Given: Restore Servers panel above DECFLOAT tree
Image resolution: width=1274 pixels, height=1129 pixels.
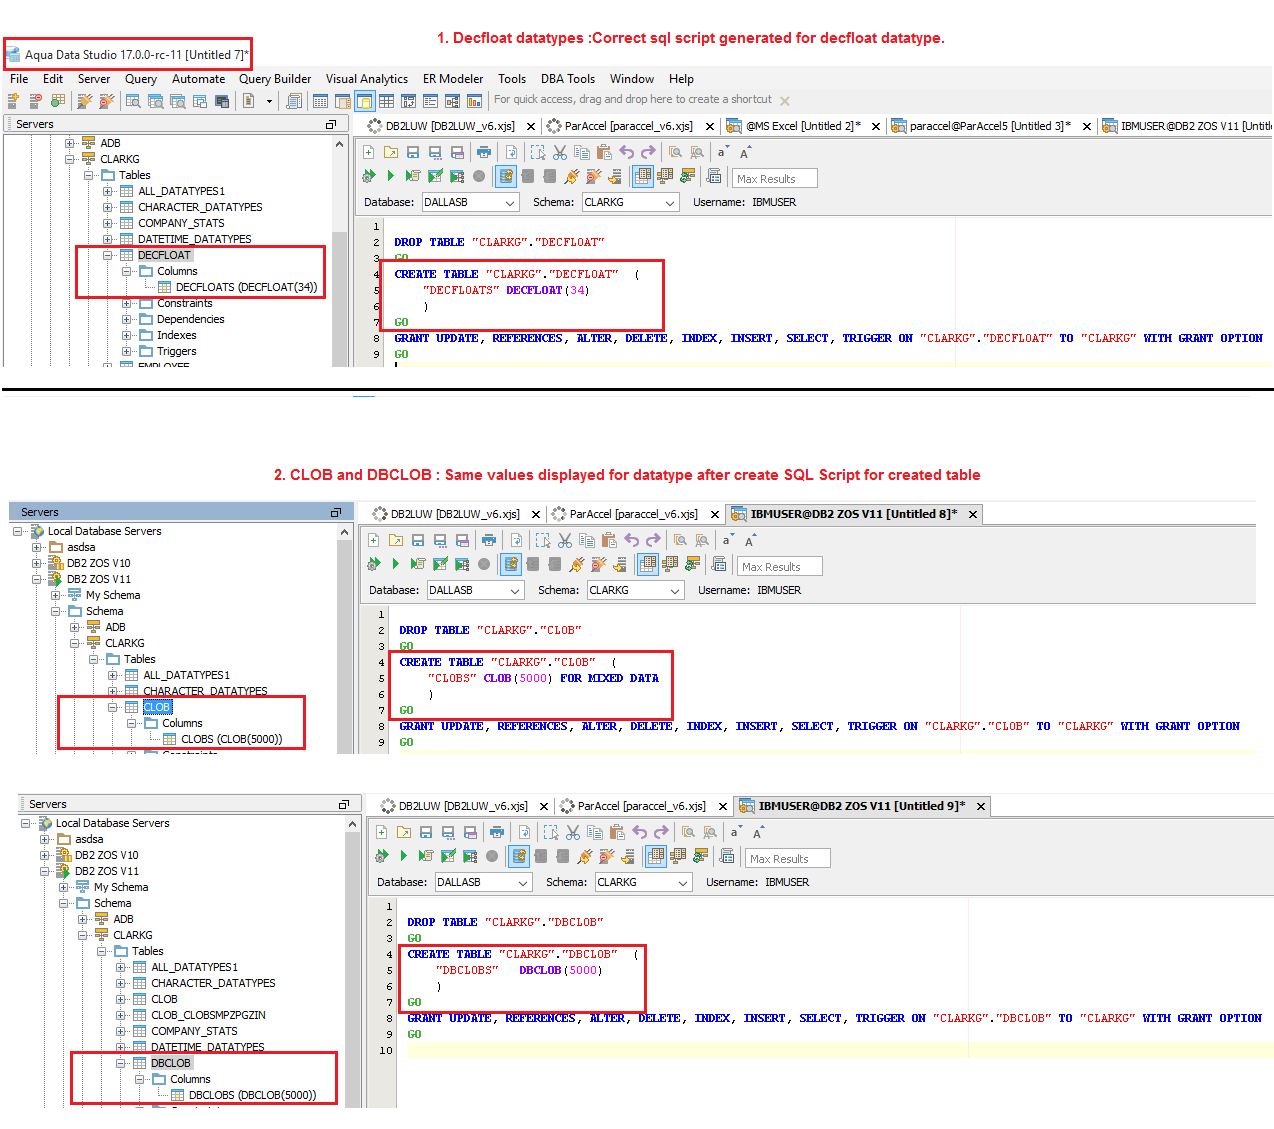Looking at the screenshot, I should [331, 125].
